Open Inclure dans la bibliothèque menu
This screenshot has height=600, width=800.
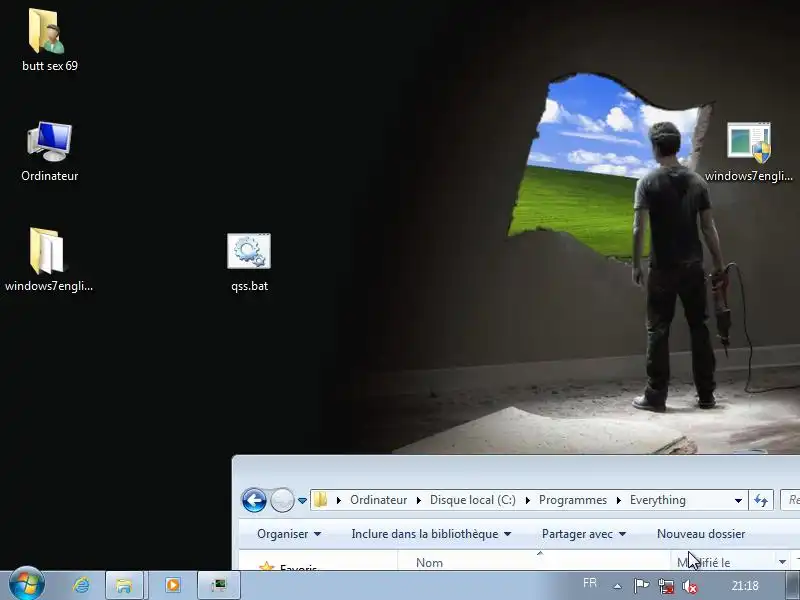(431, 534)
